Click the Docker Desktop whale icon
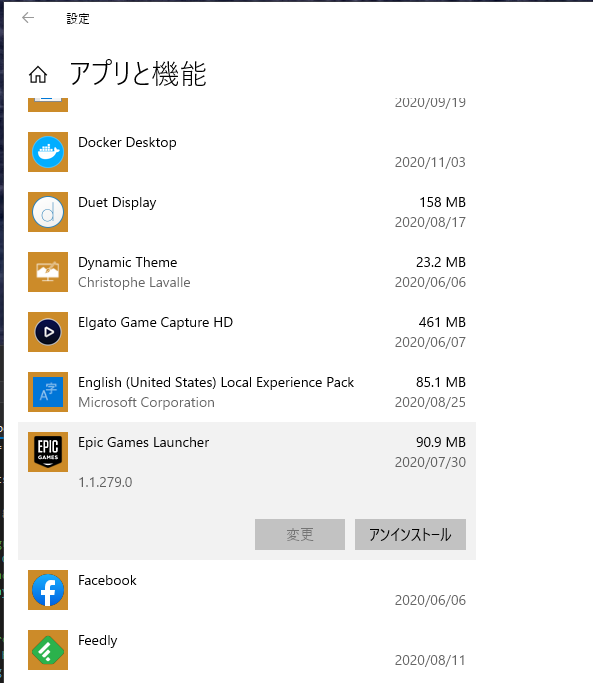The width and height of the screenshot is (593, 683). (x=48, y=152)
